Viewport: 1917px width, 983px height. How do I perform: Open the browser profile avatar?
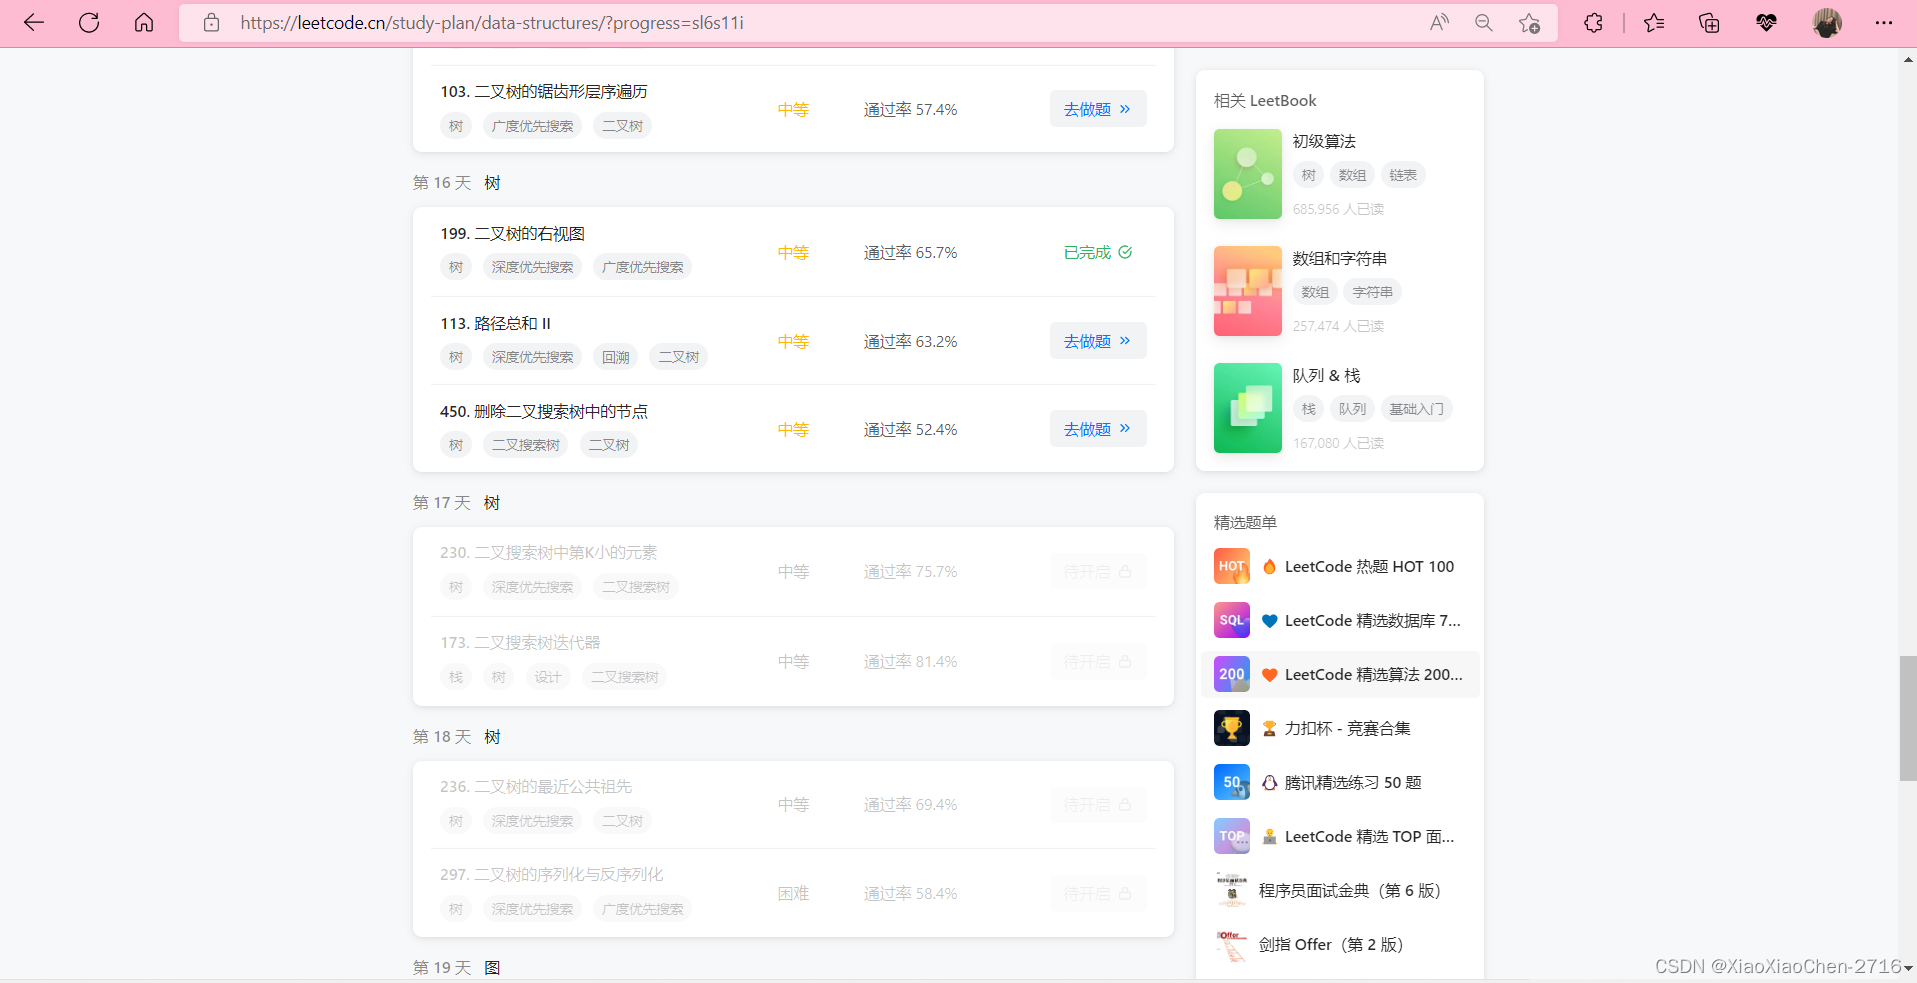(1828, 22)
